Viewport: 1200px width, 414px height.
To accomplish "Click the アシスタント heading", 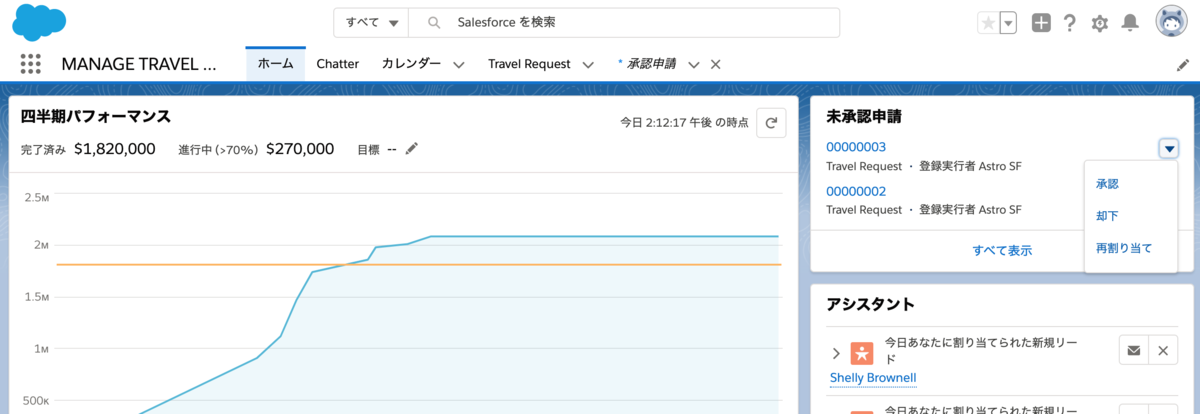I will click(x=871, y=304).
